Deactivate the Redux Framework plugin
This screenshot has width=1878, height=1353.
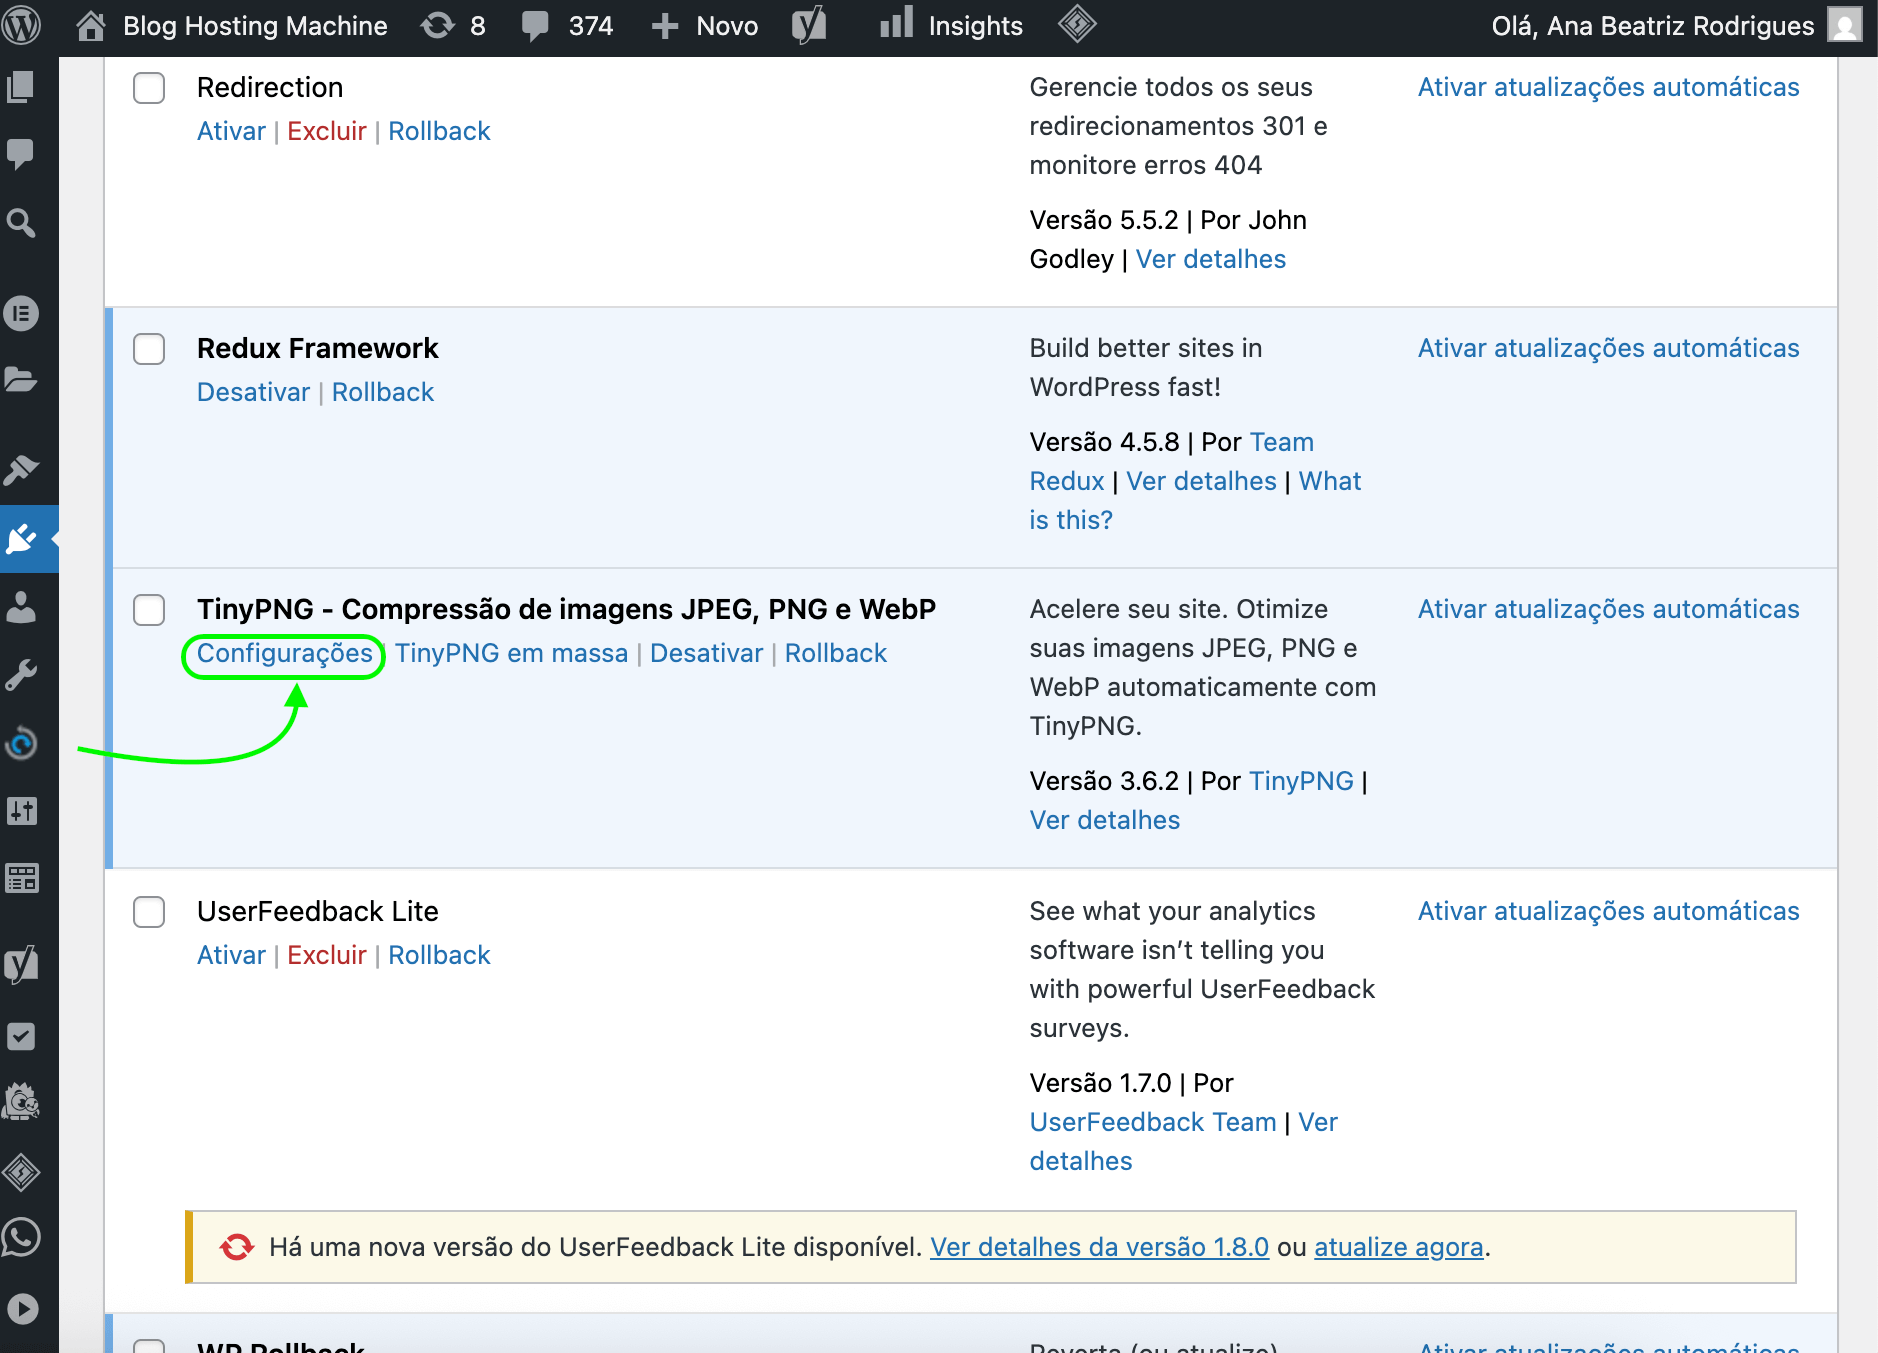253,392
